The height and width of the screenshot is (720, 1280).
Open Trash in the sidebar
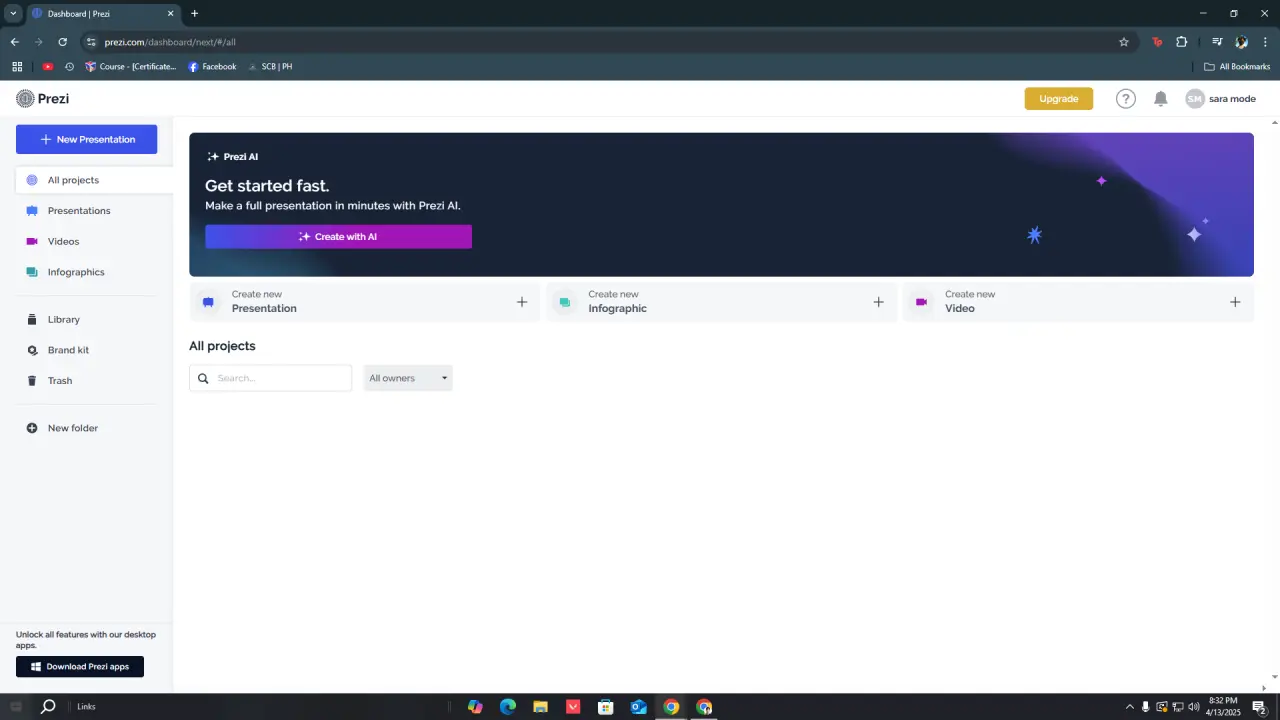(x=60, y=380)
